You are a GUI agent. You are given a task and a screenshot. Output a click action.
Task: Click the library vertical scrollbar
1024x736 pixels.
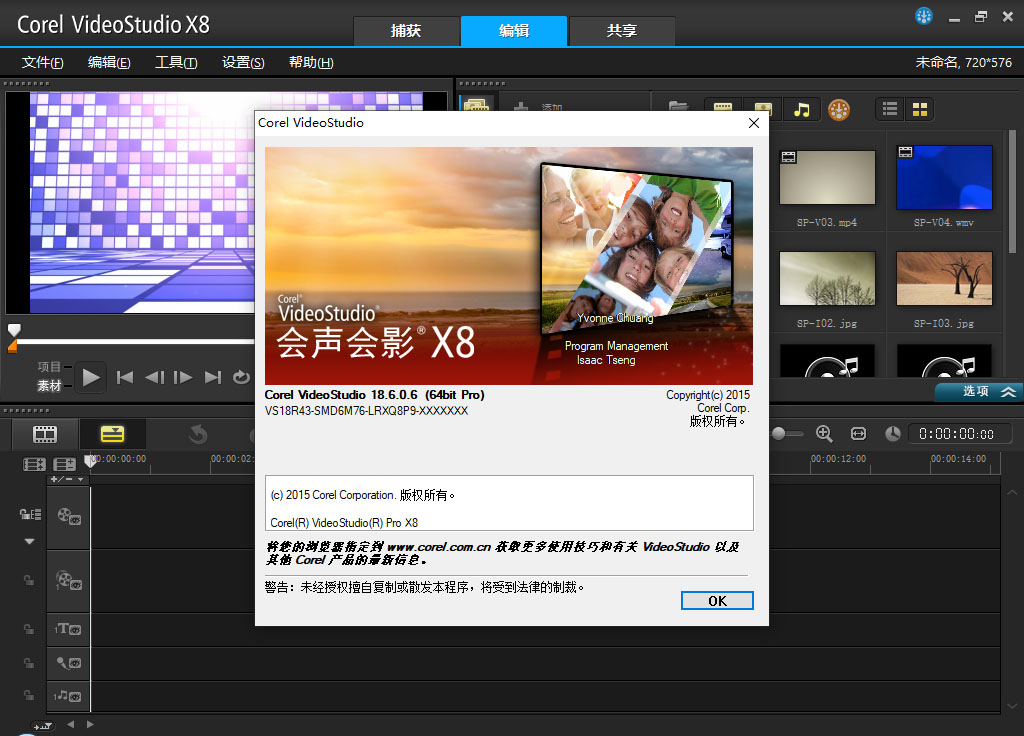pyautogui.click(x=1012, y=191)
